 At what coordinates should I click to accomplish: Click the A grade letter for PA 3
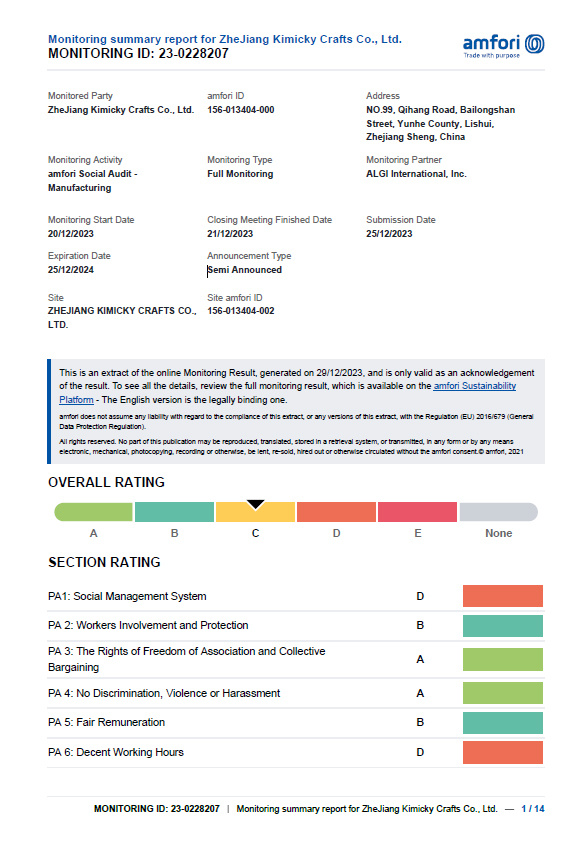coord(420,659)
